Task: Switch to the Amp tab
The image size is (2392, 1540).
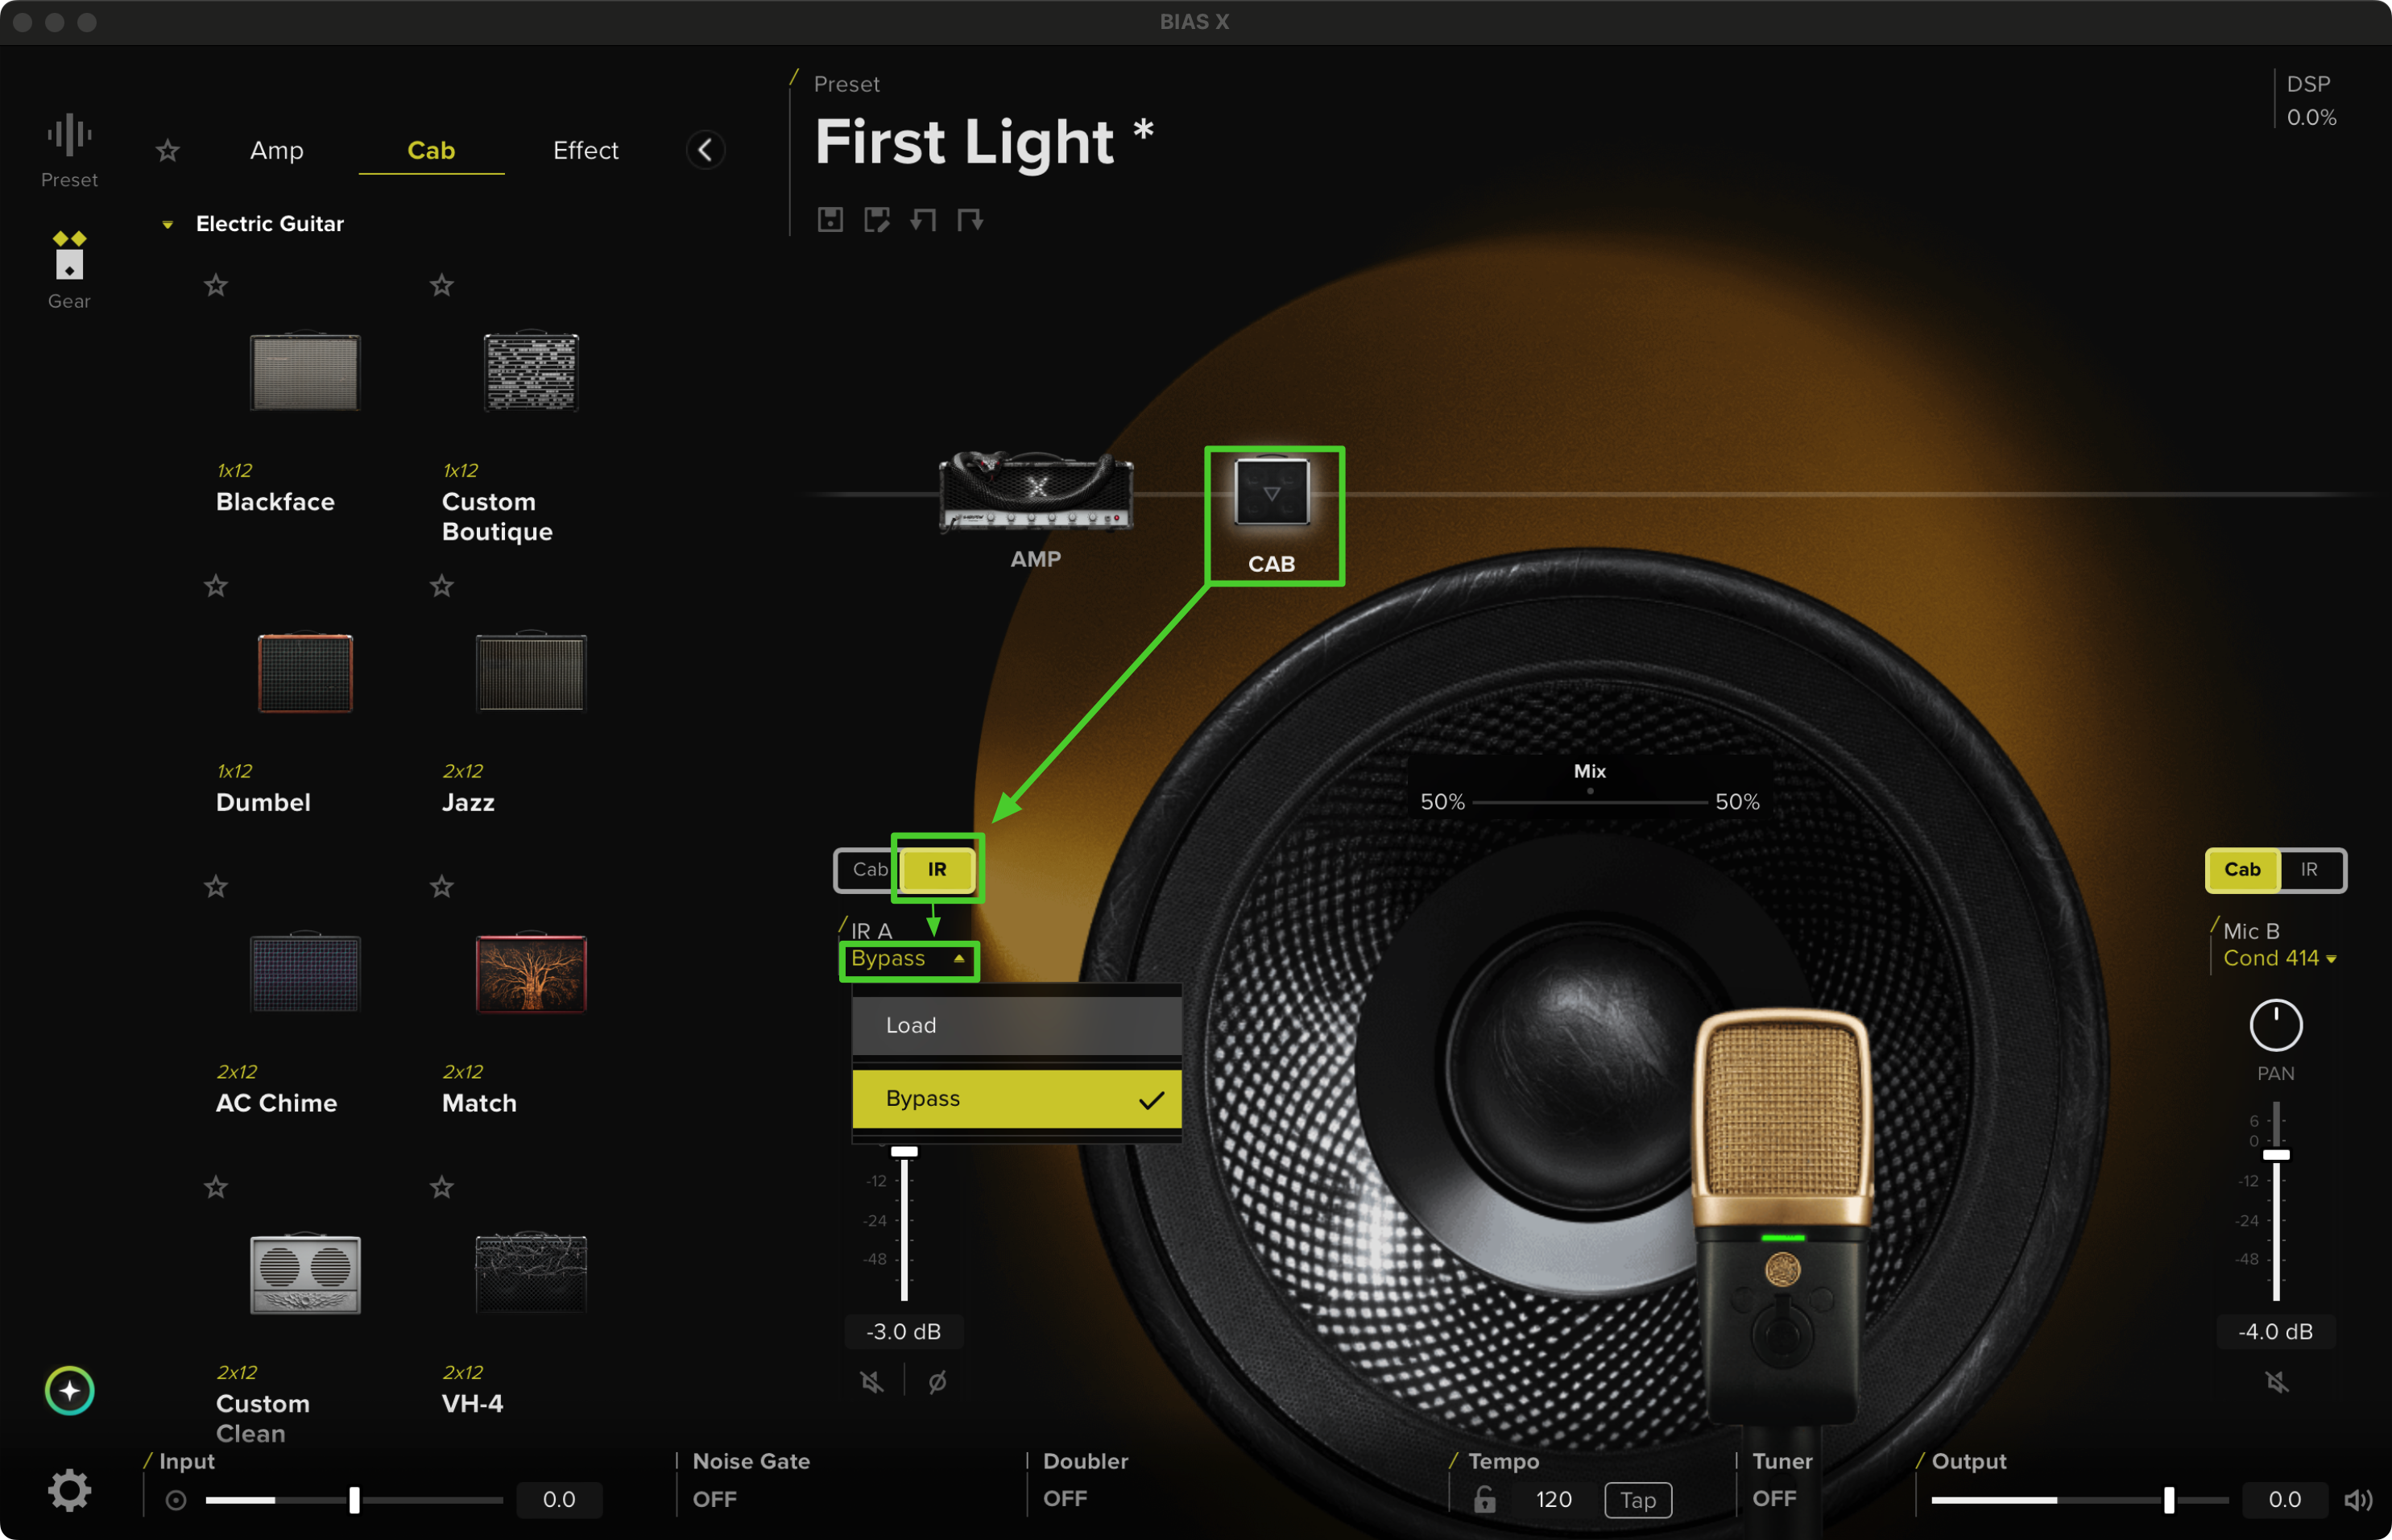Action: (x=276, y=150)
